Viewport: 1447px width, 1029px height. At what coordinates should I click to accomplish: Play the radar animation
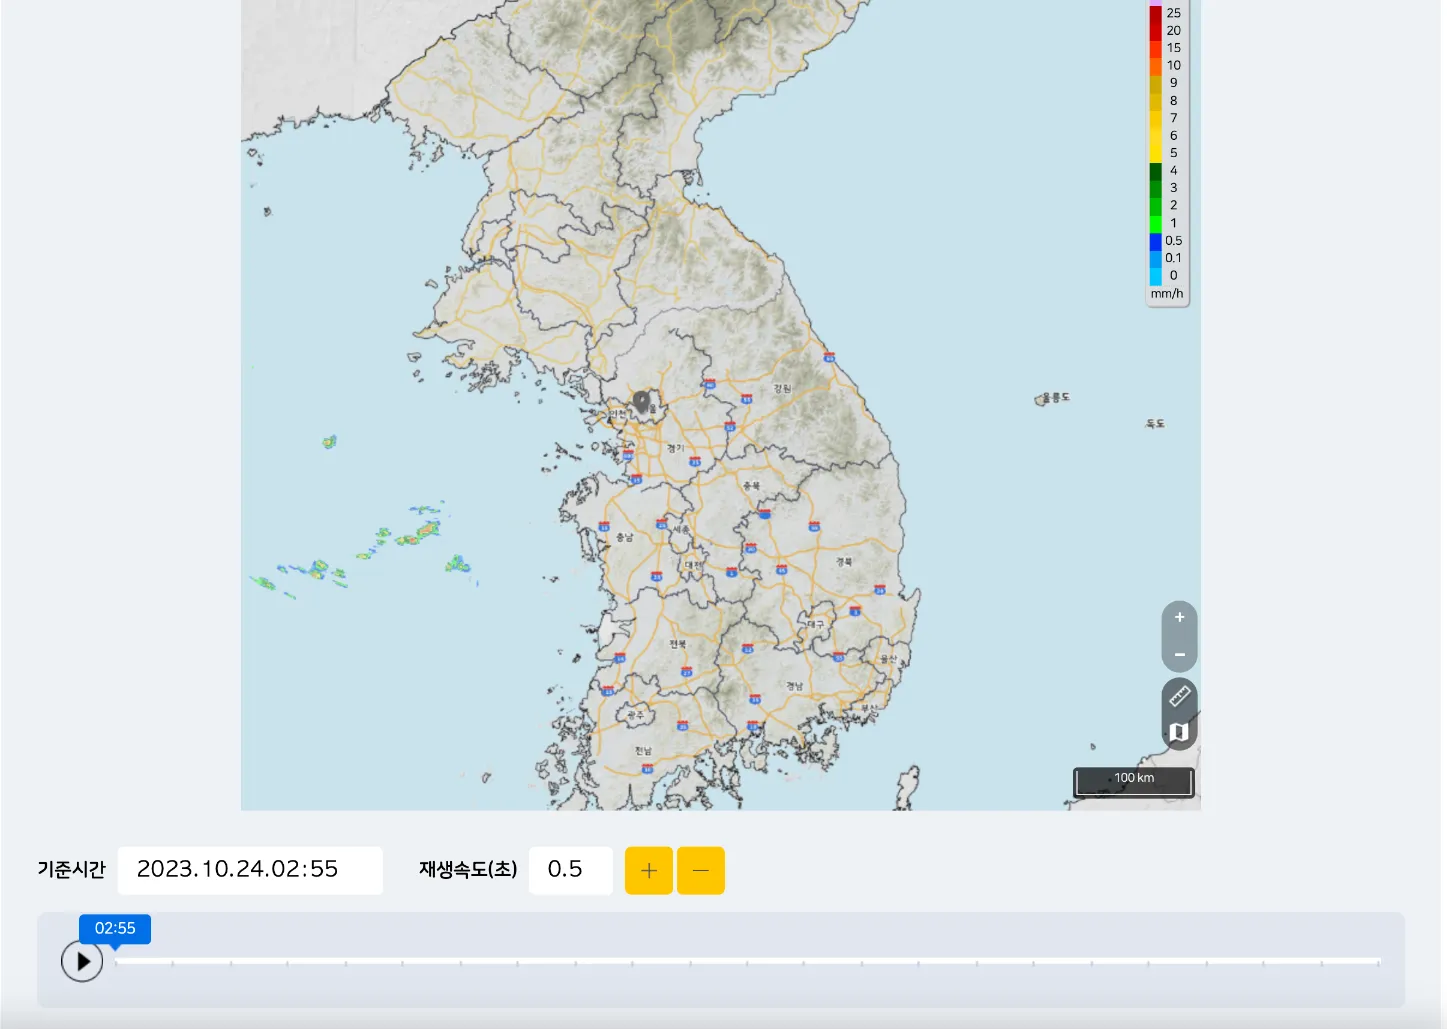[82, 962]
